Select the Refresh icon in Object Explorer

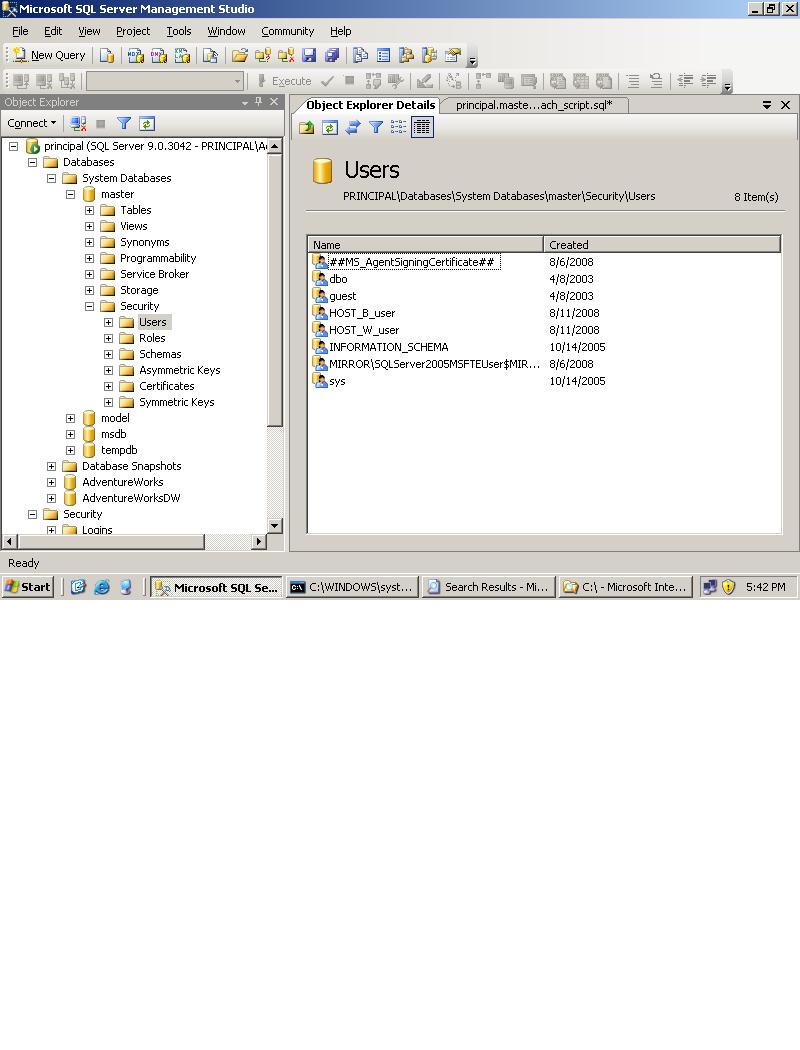pos(146,123)
